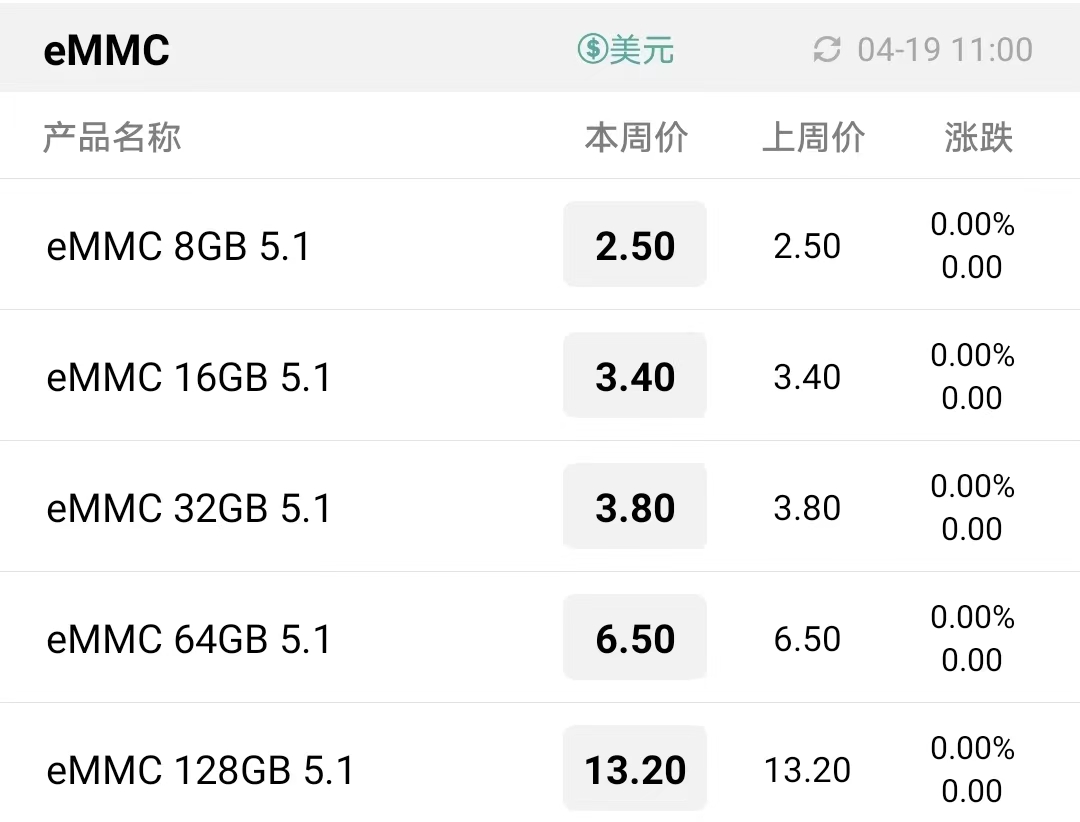1080x822 pixels.
Task: Open eMMC 8GB 5.1 product row
Action: point(540,245)
